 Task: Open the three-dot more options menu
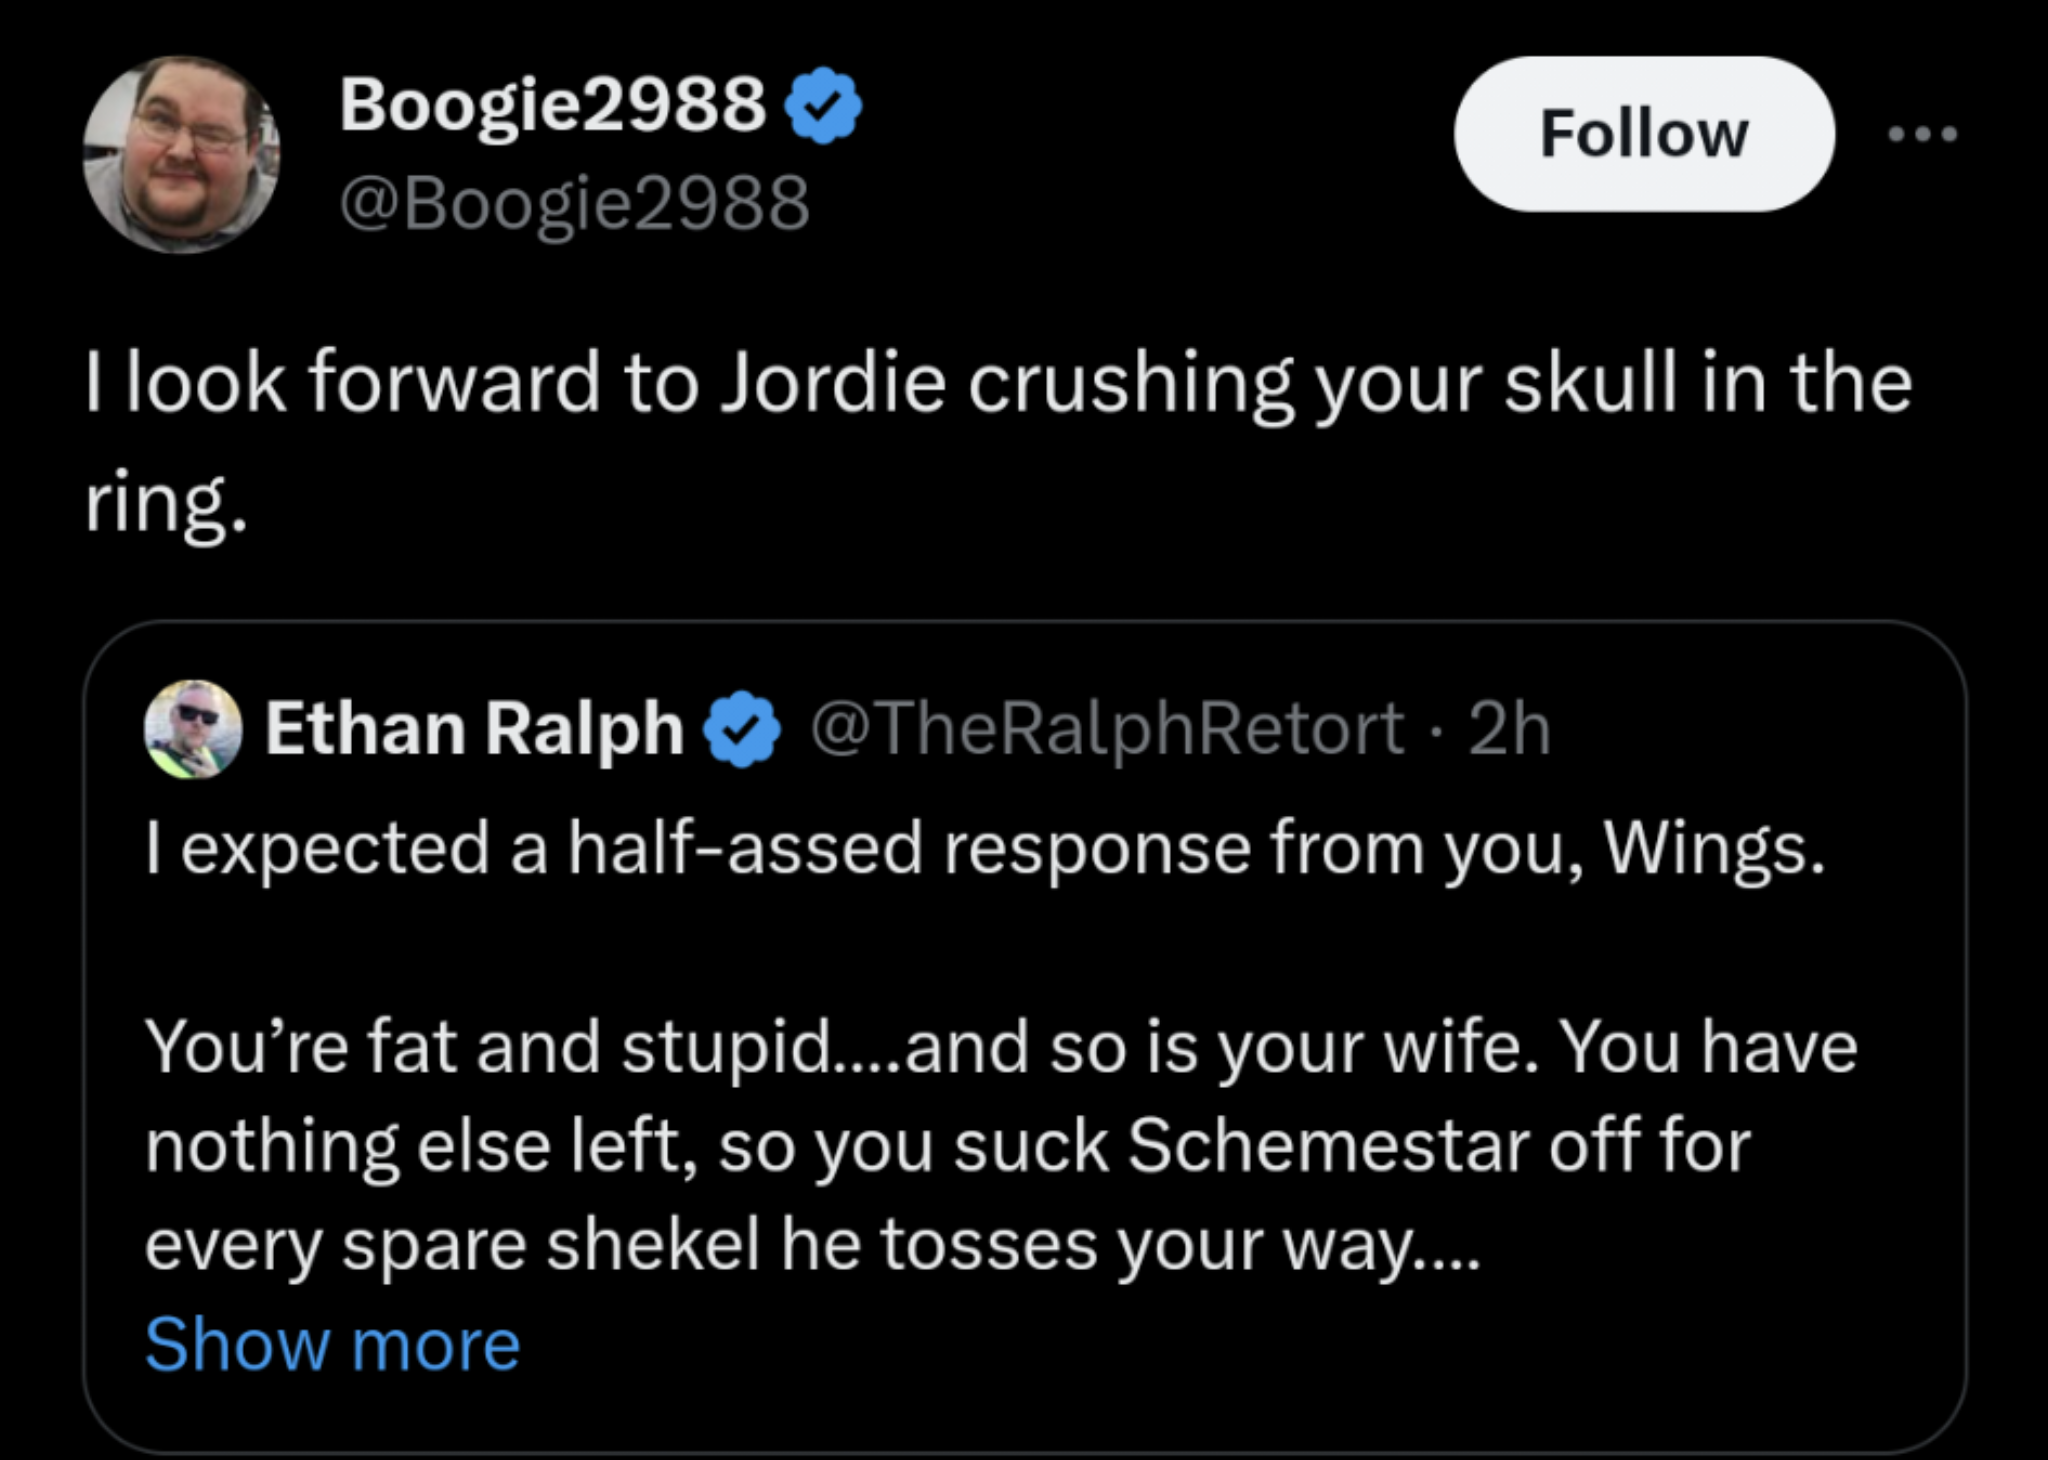point(1922,134)
